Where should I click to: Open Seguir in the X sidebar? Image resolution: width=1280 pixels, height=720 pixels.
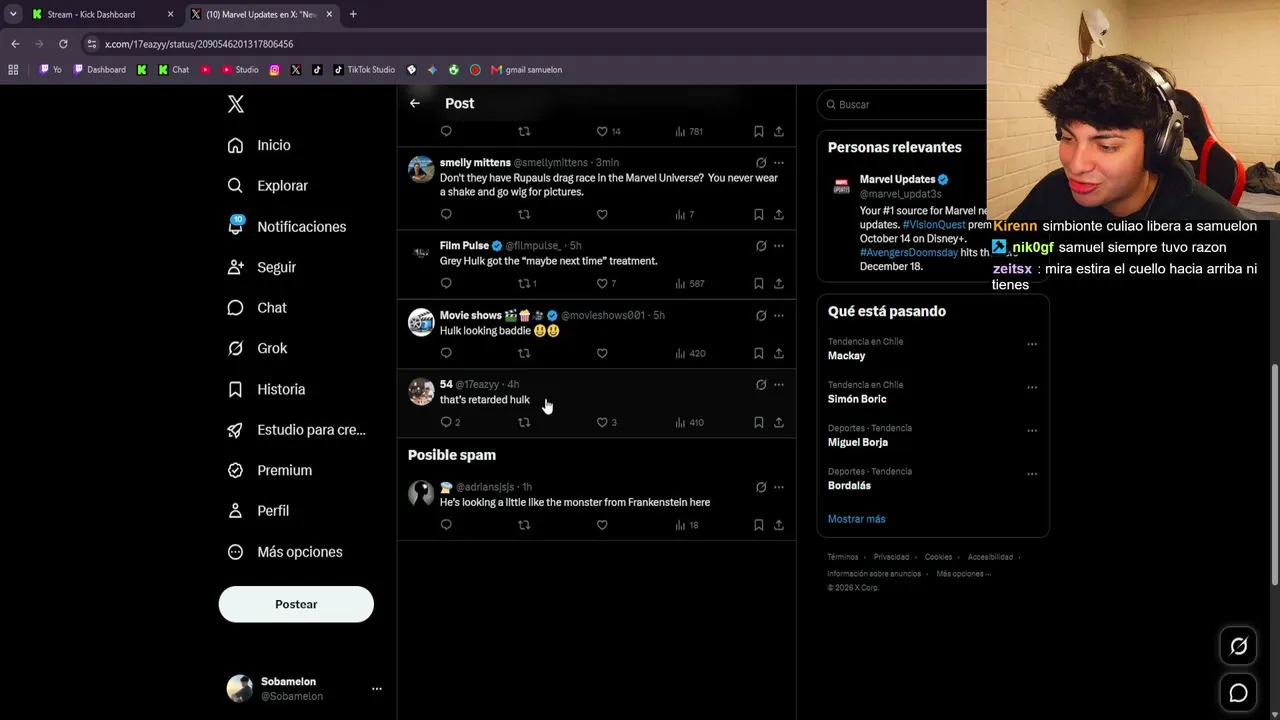pos(261,267)
